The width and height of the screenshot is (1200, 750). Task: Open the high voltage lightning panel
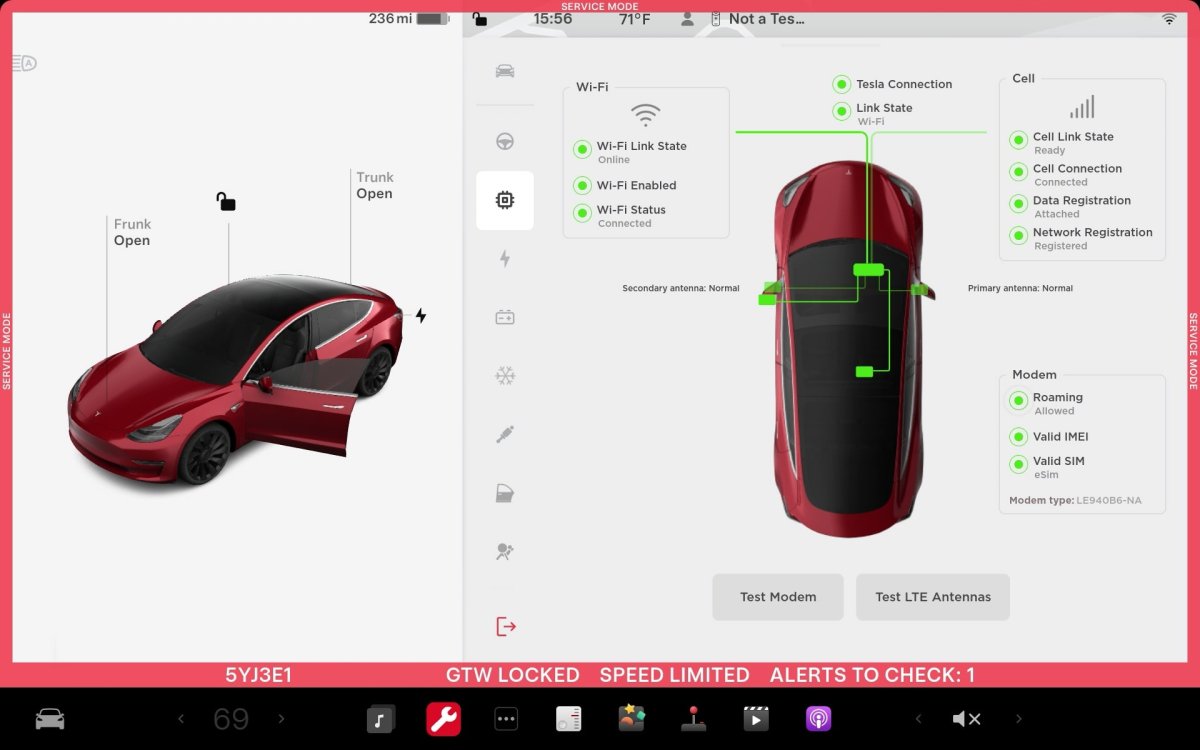click(x=505, y=258)
